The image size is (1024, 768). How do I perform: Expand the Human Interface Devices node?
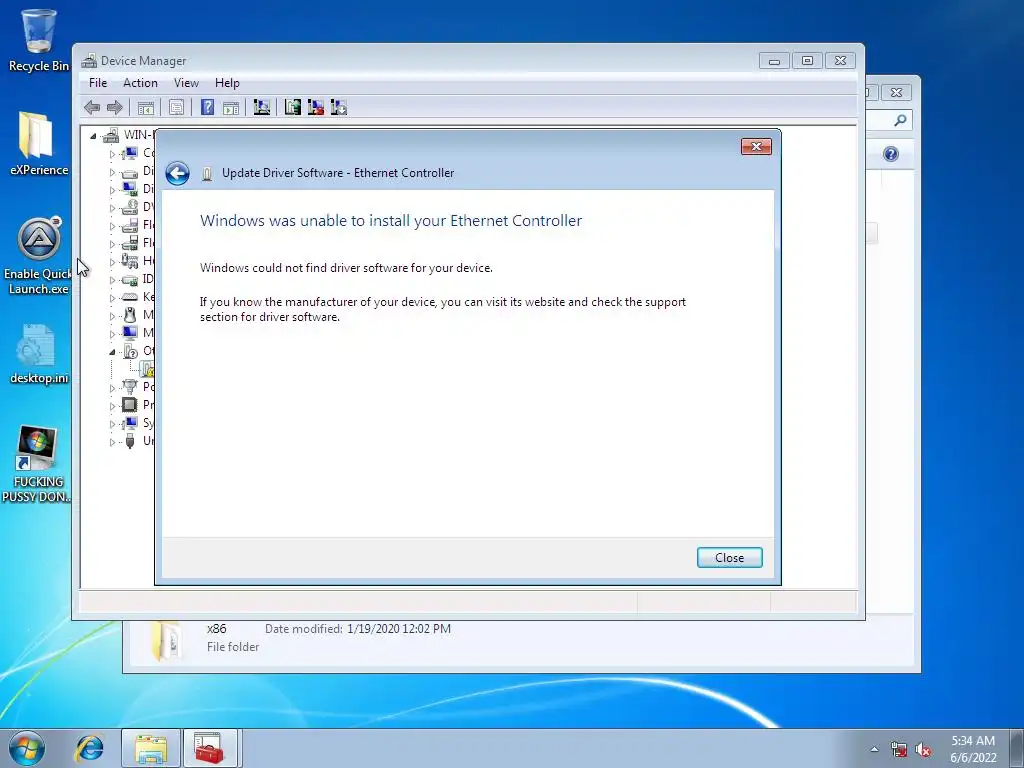point(112,262)
